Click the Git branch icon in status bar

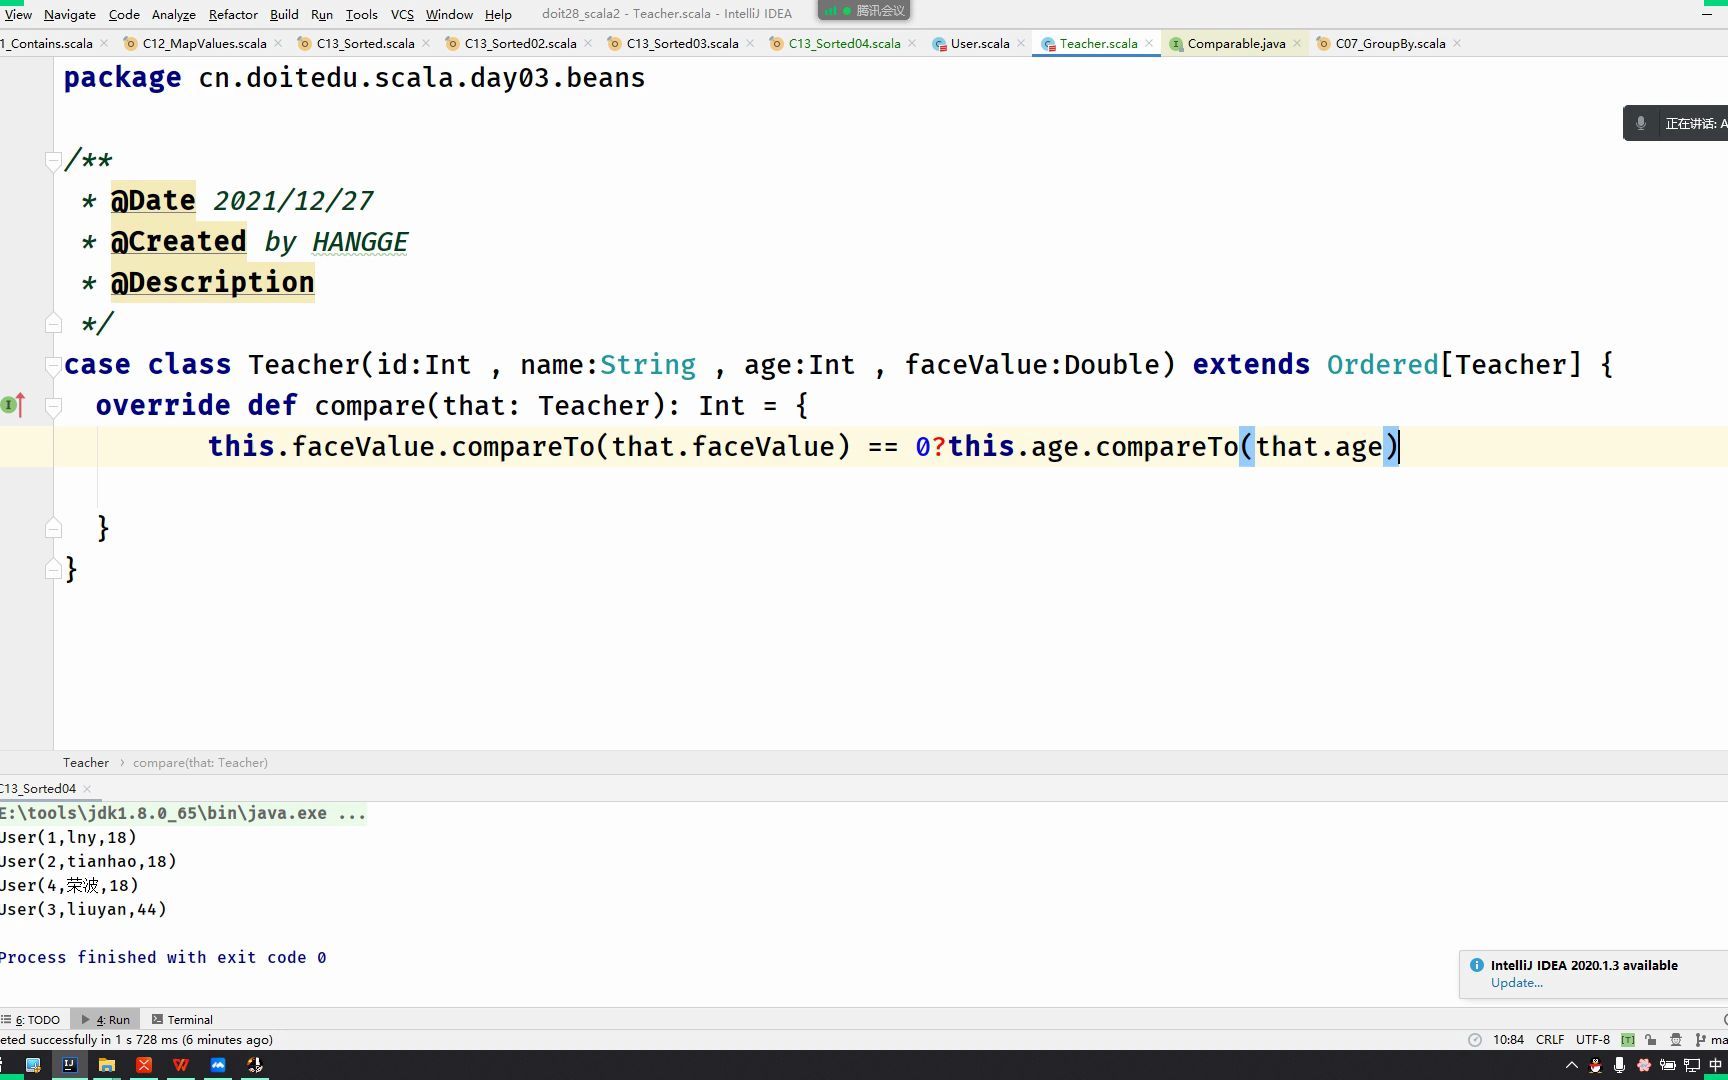pyautogui.click(x=1700, y=1040)
